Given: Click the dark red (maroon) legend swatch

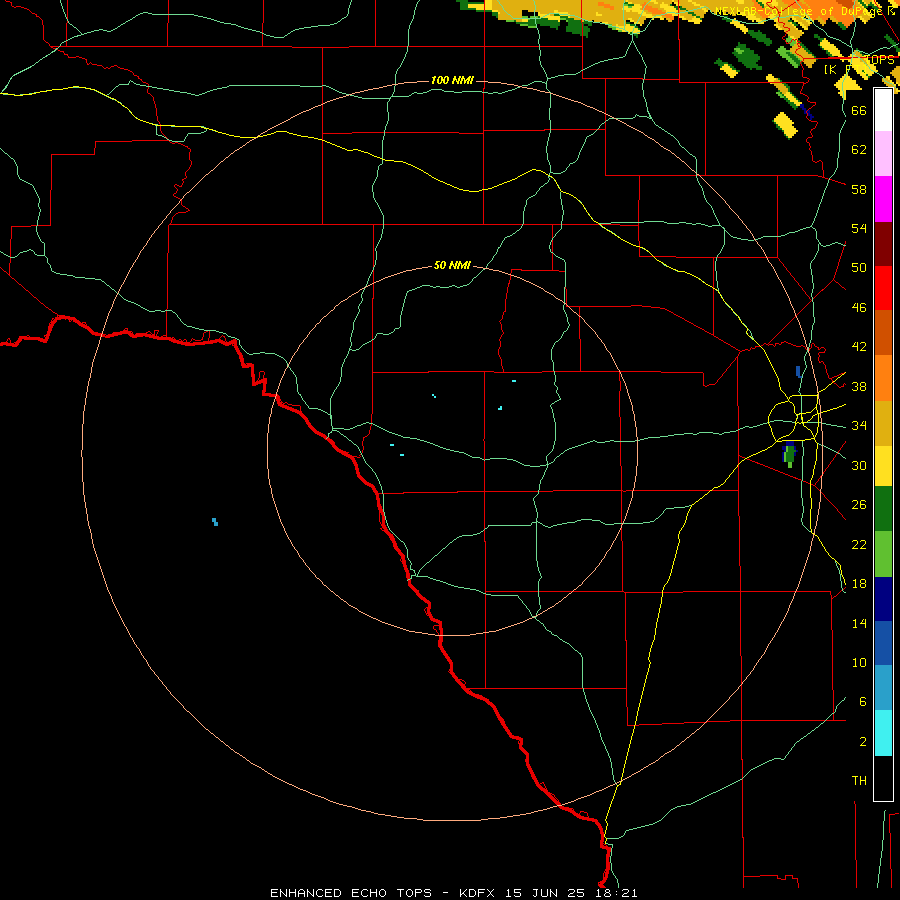Looking at the screenshot, I should pos(883,243).
